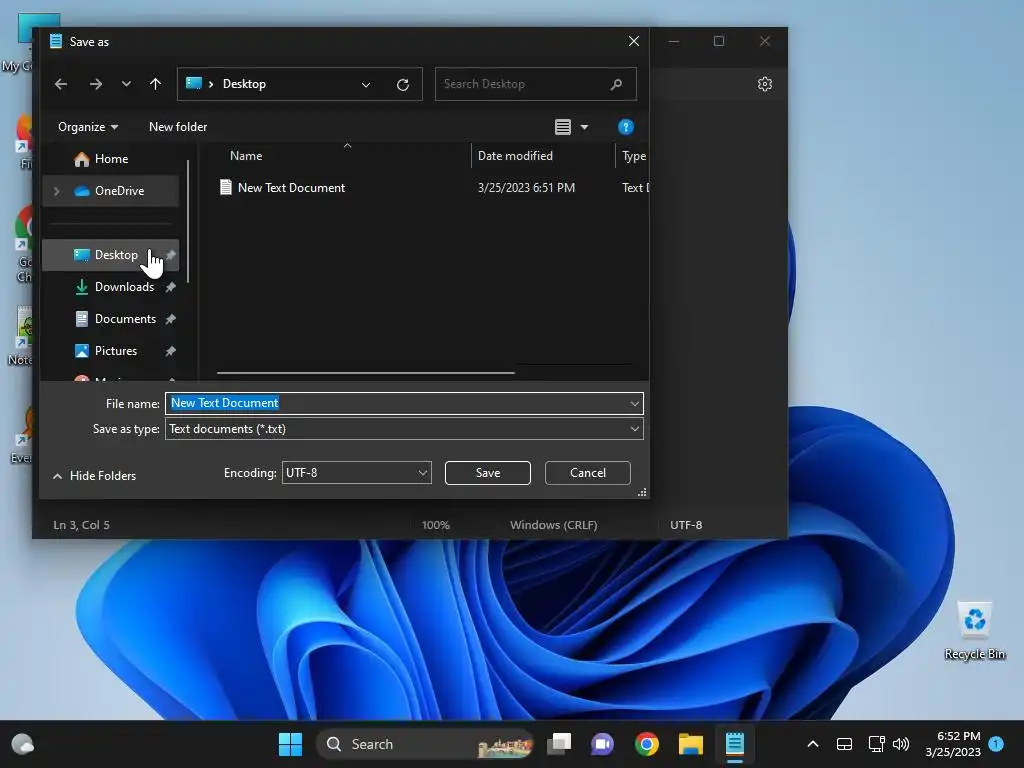Screen dimensions: 1024x768
Task: Select Home in the navigation pane
Action: (110, 159)
